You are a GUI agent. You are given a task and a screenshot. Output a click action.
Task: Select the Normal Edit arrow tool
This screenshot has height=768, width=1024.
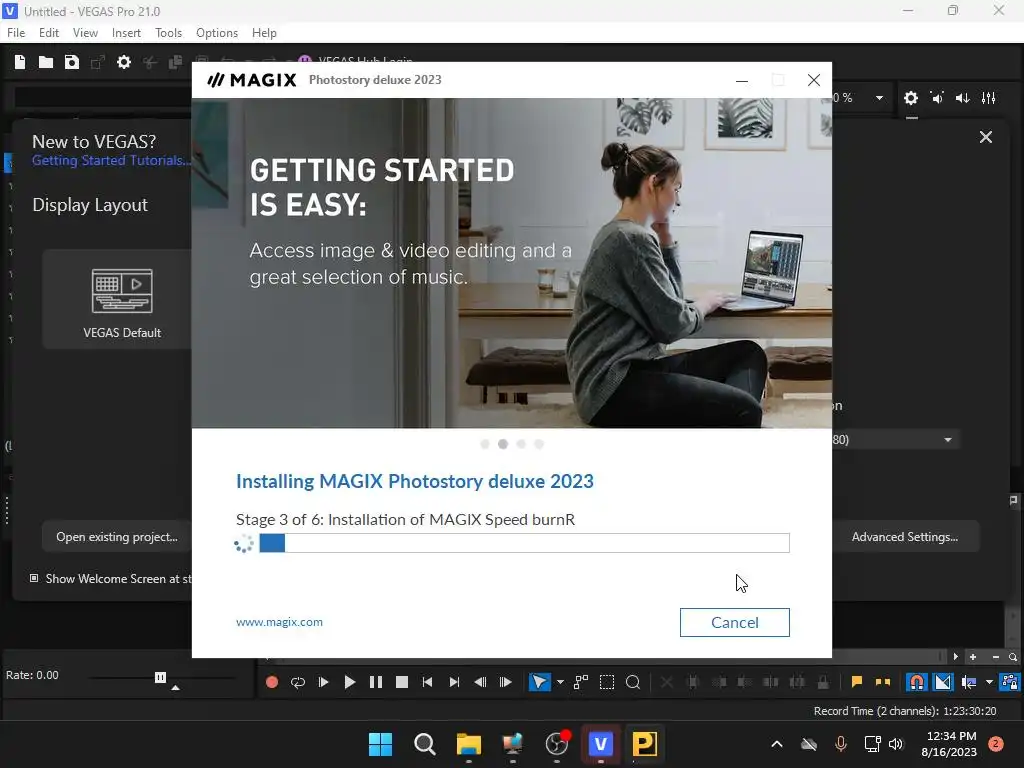539,682
